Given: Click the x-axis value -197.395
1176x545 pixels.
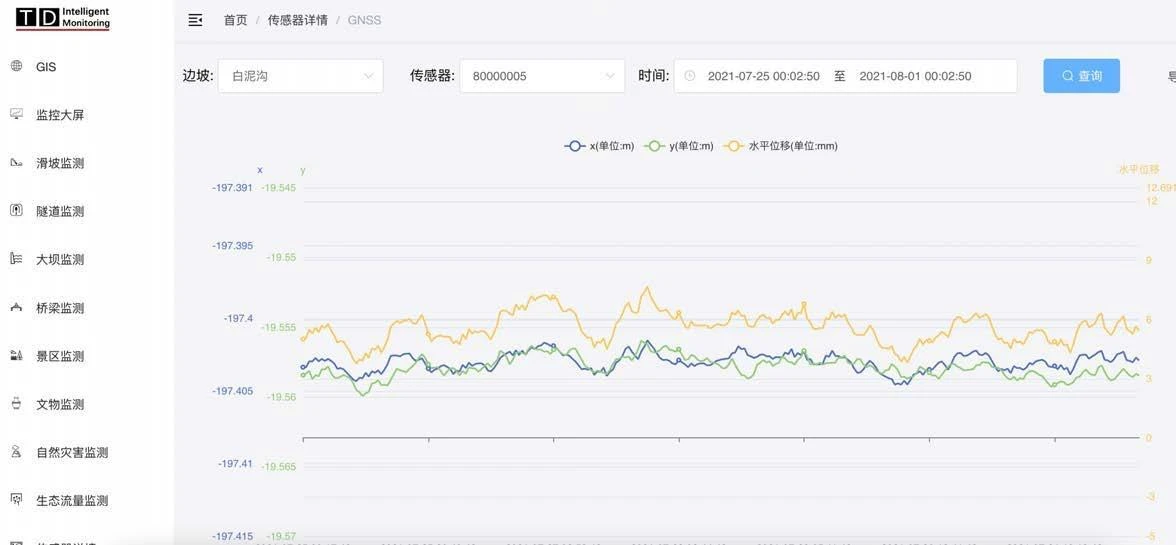Looking at the screenshot, I should tap(232, 246).
